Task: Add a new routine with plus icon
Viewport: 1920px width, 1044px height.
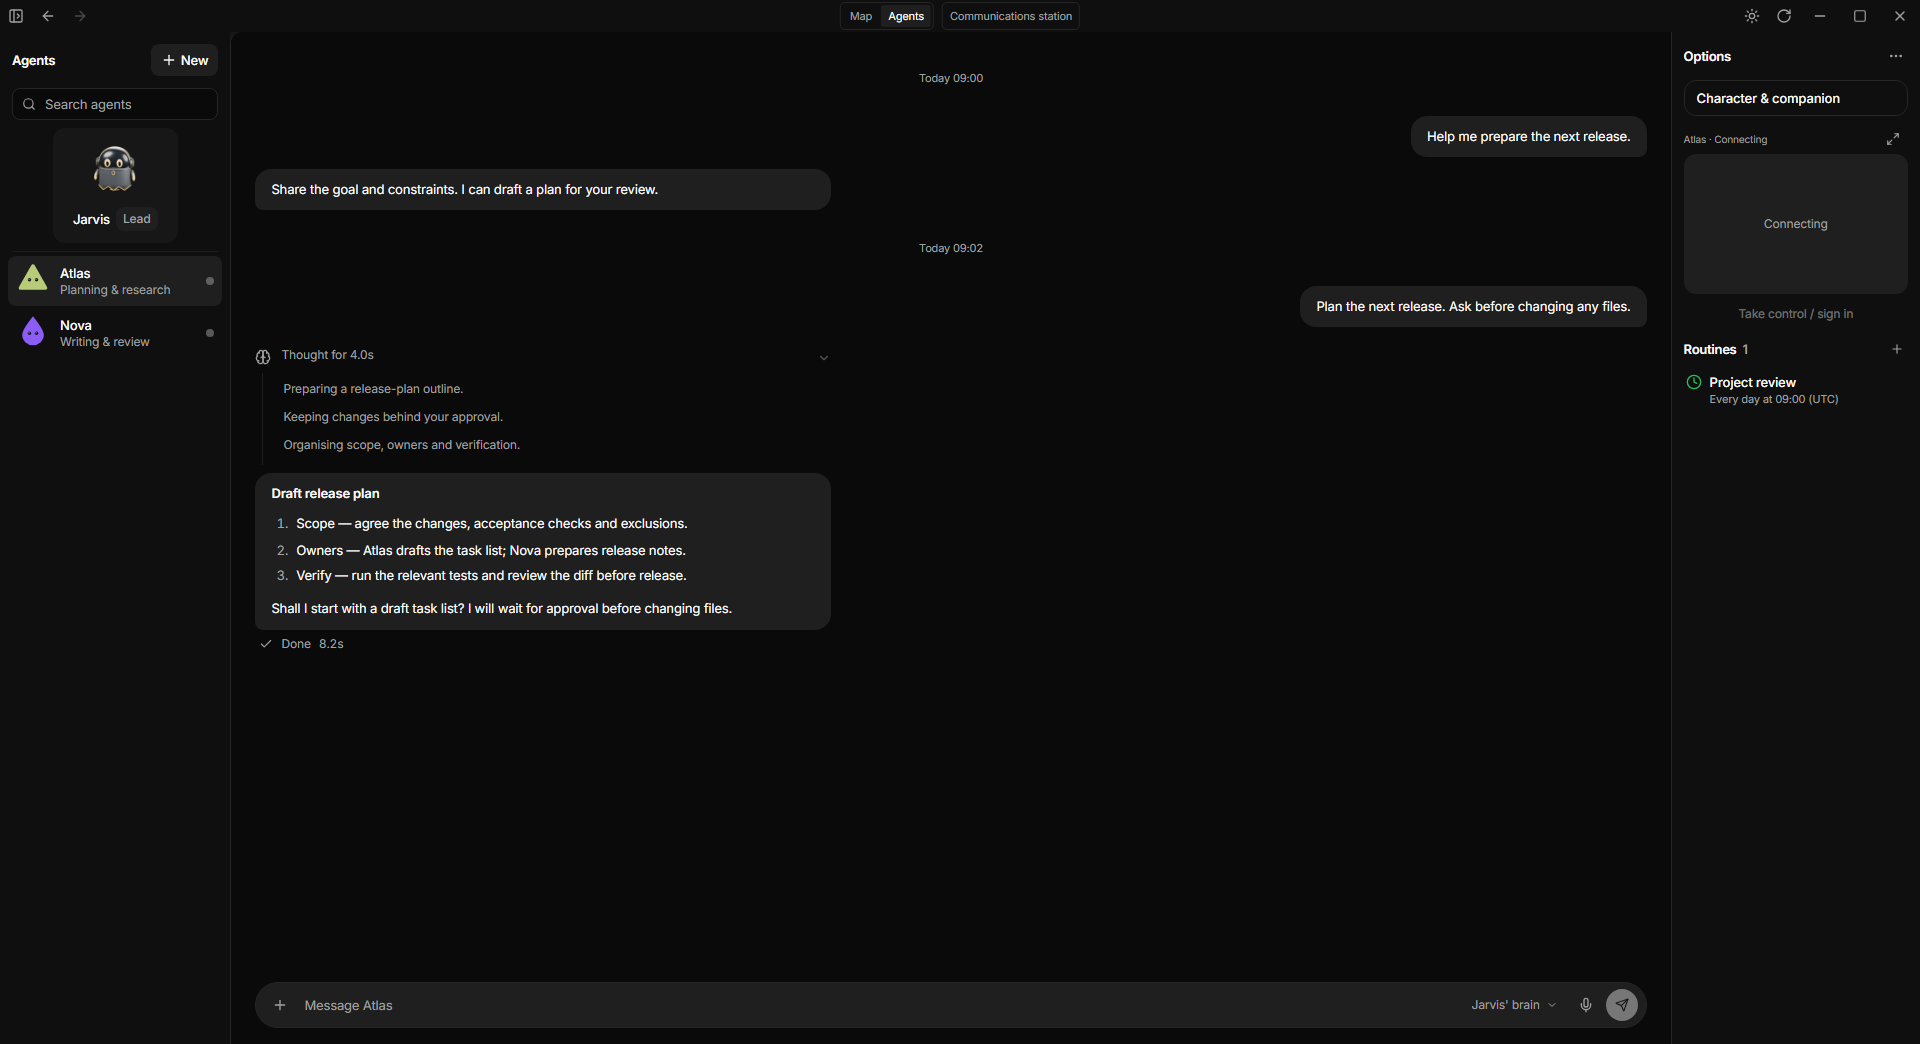Action: 1897,349
